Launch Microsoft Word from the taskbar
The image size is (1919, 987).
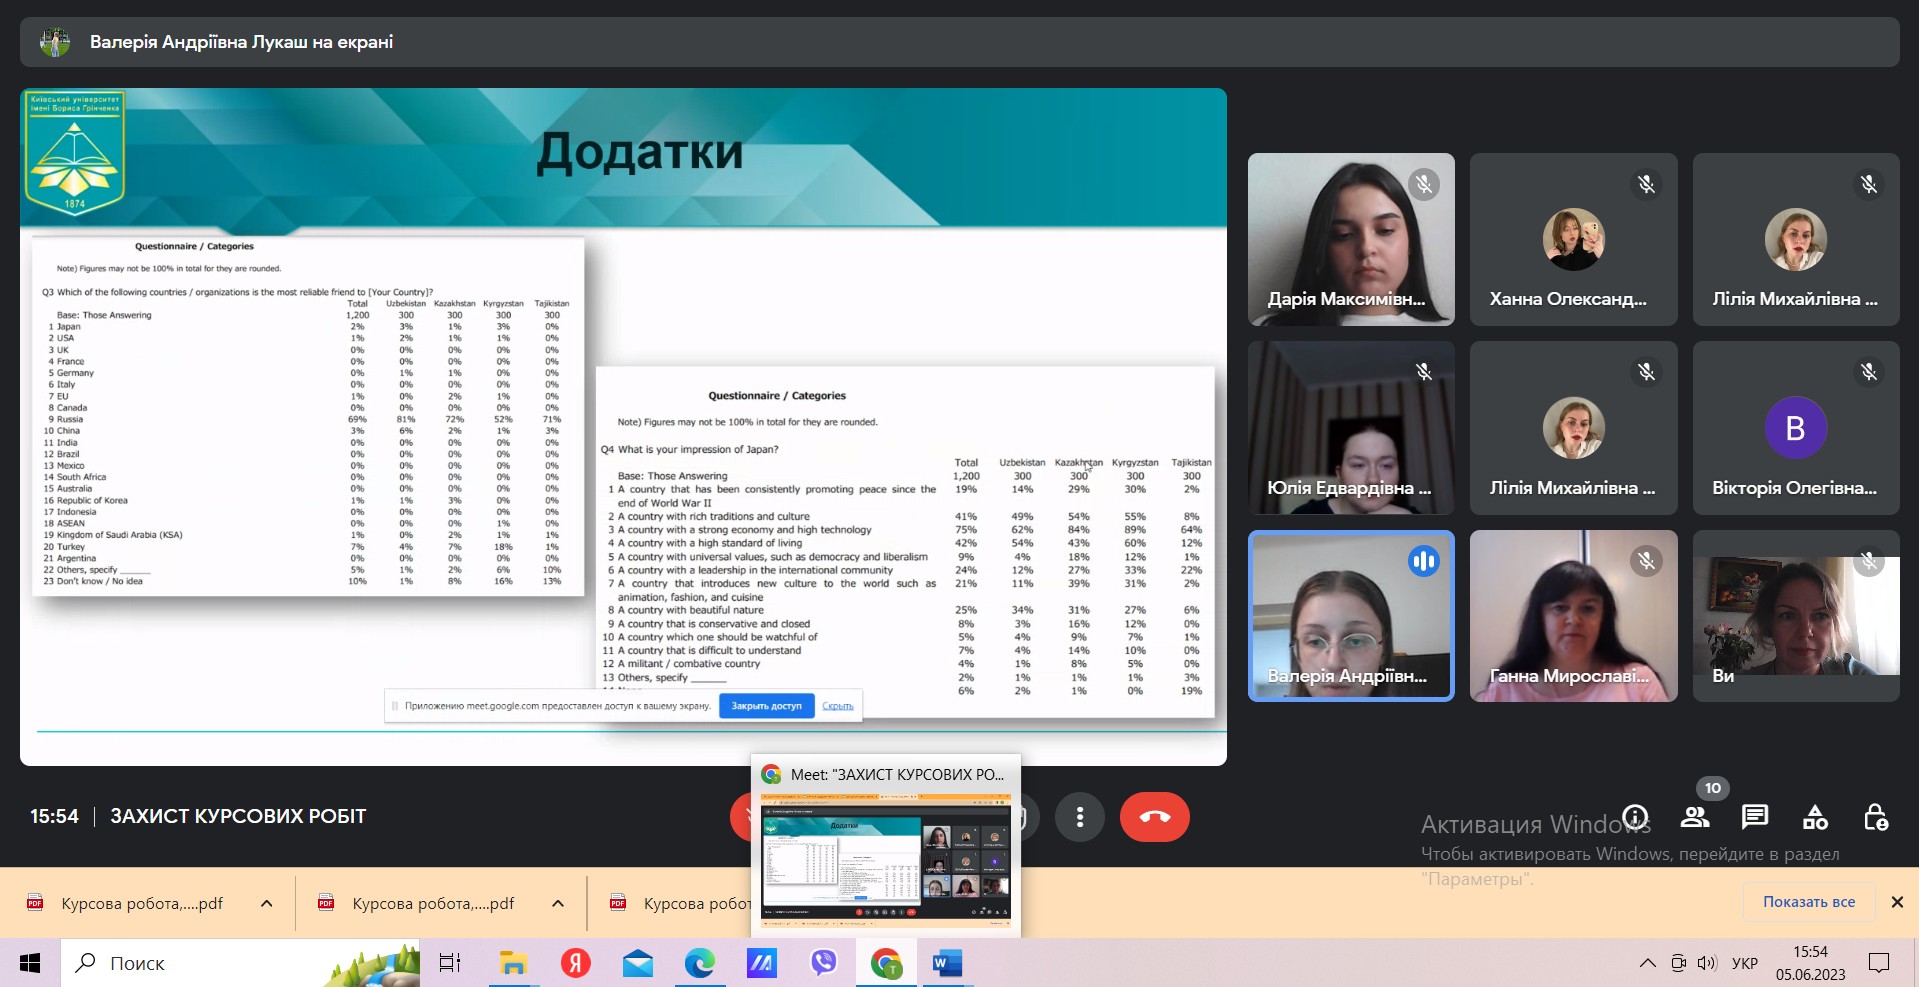click(x=946, y=963)
